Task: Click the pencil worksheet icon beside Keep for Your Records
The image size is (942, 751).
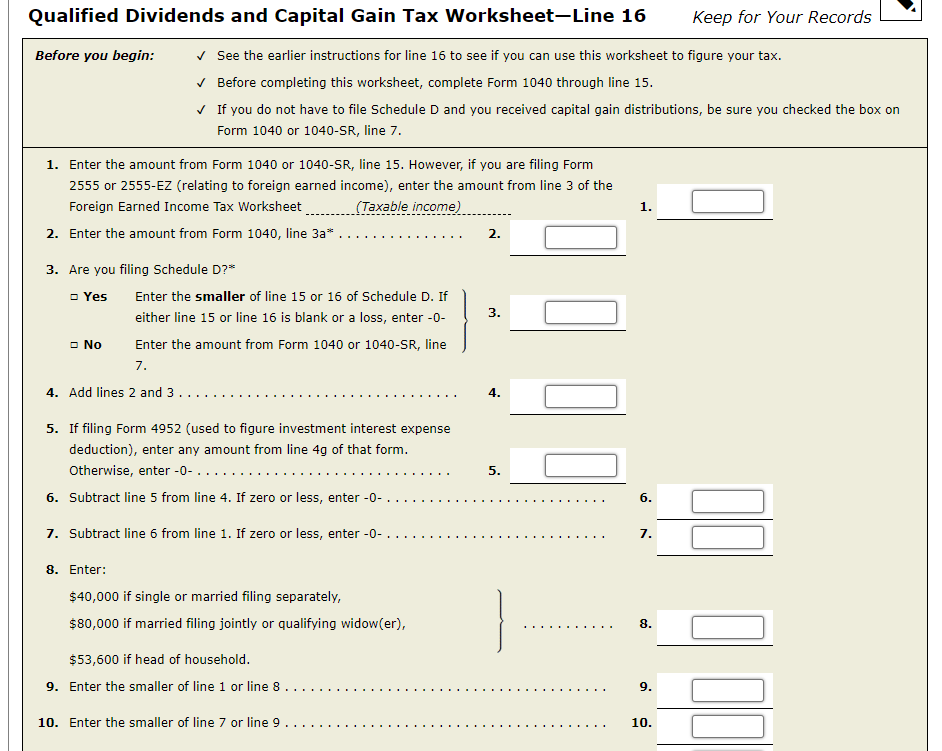Action: point(901,9)
